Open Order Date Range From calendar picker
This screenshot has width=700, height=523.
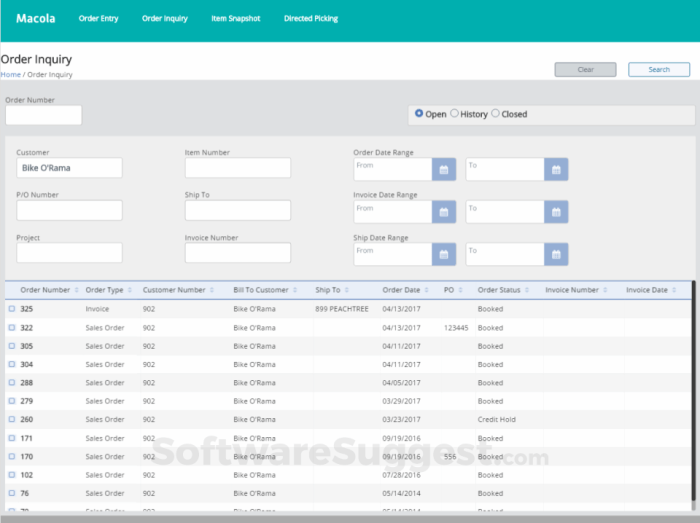pyautogui.click(x=444, y=170)
